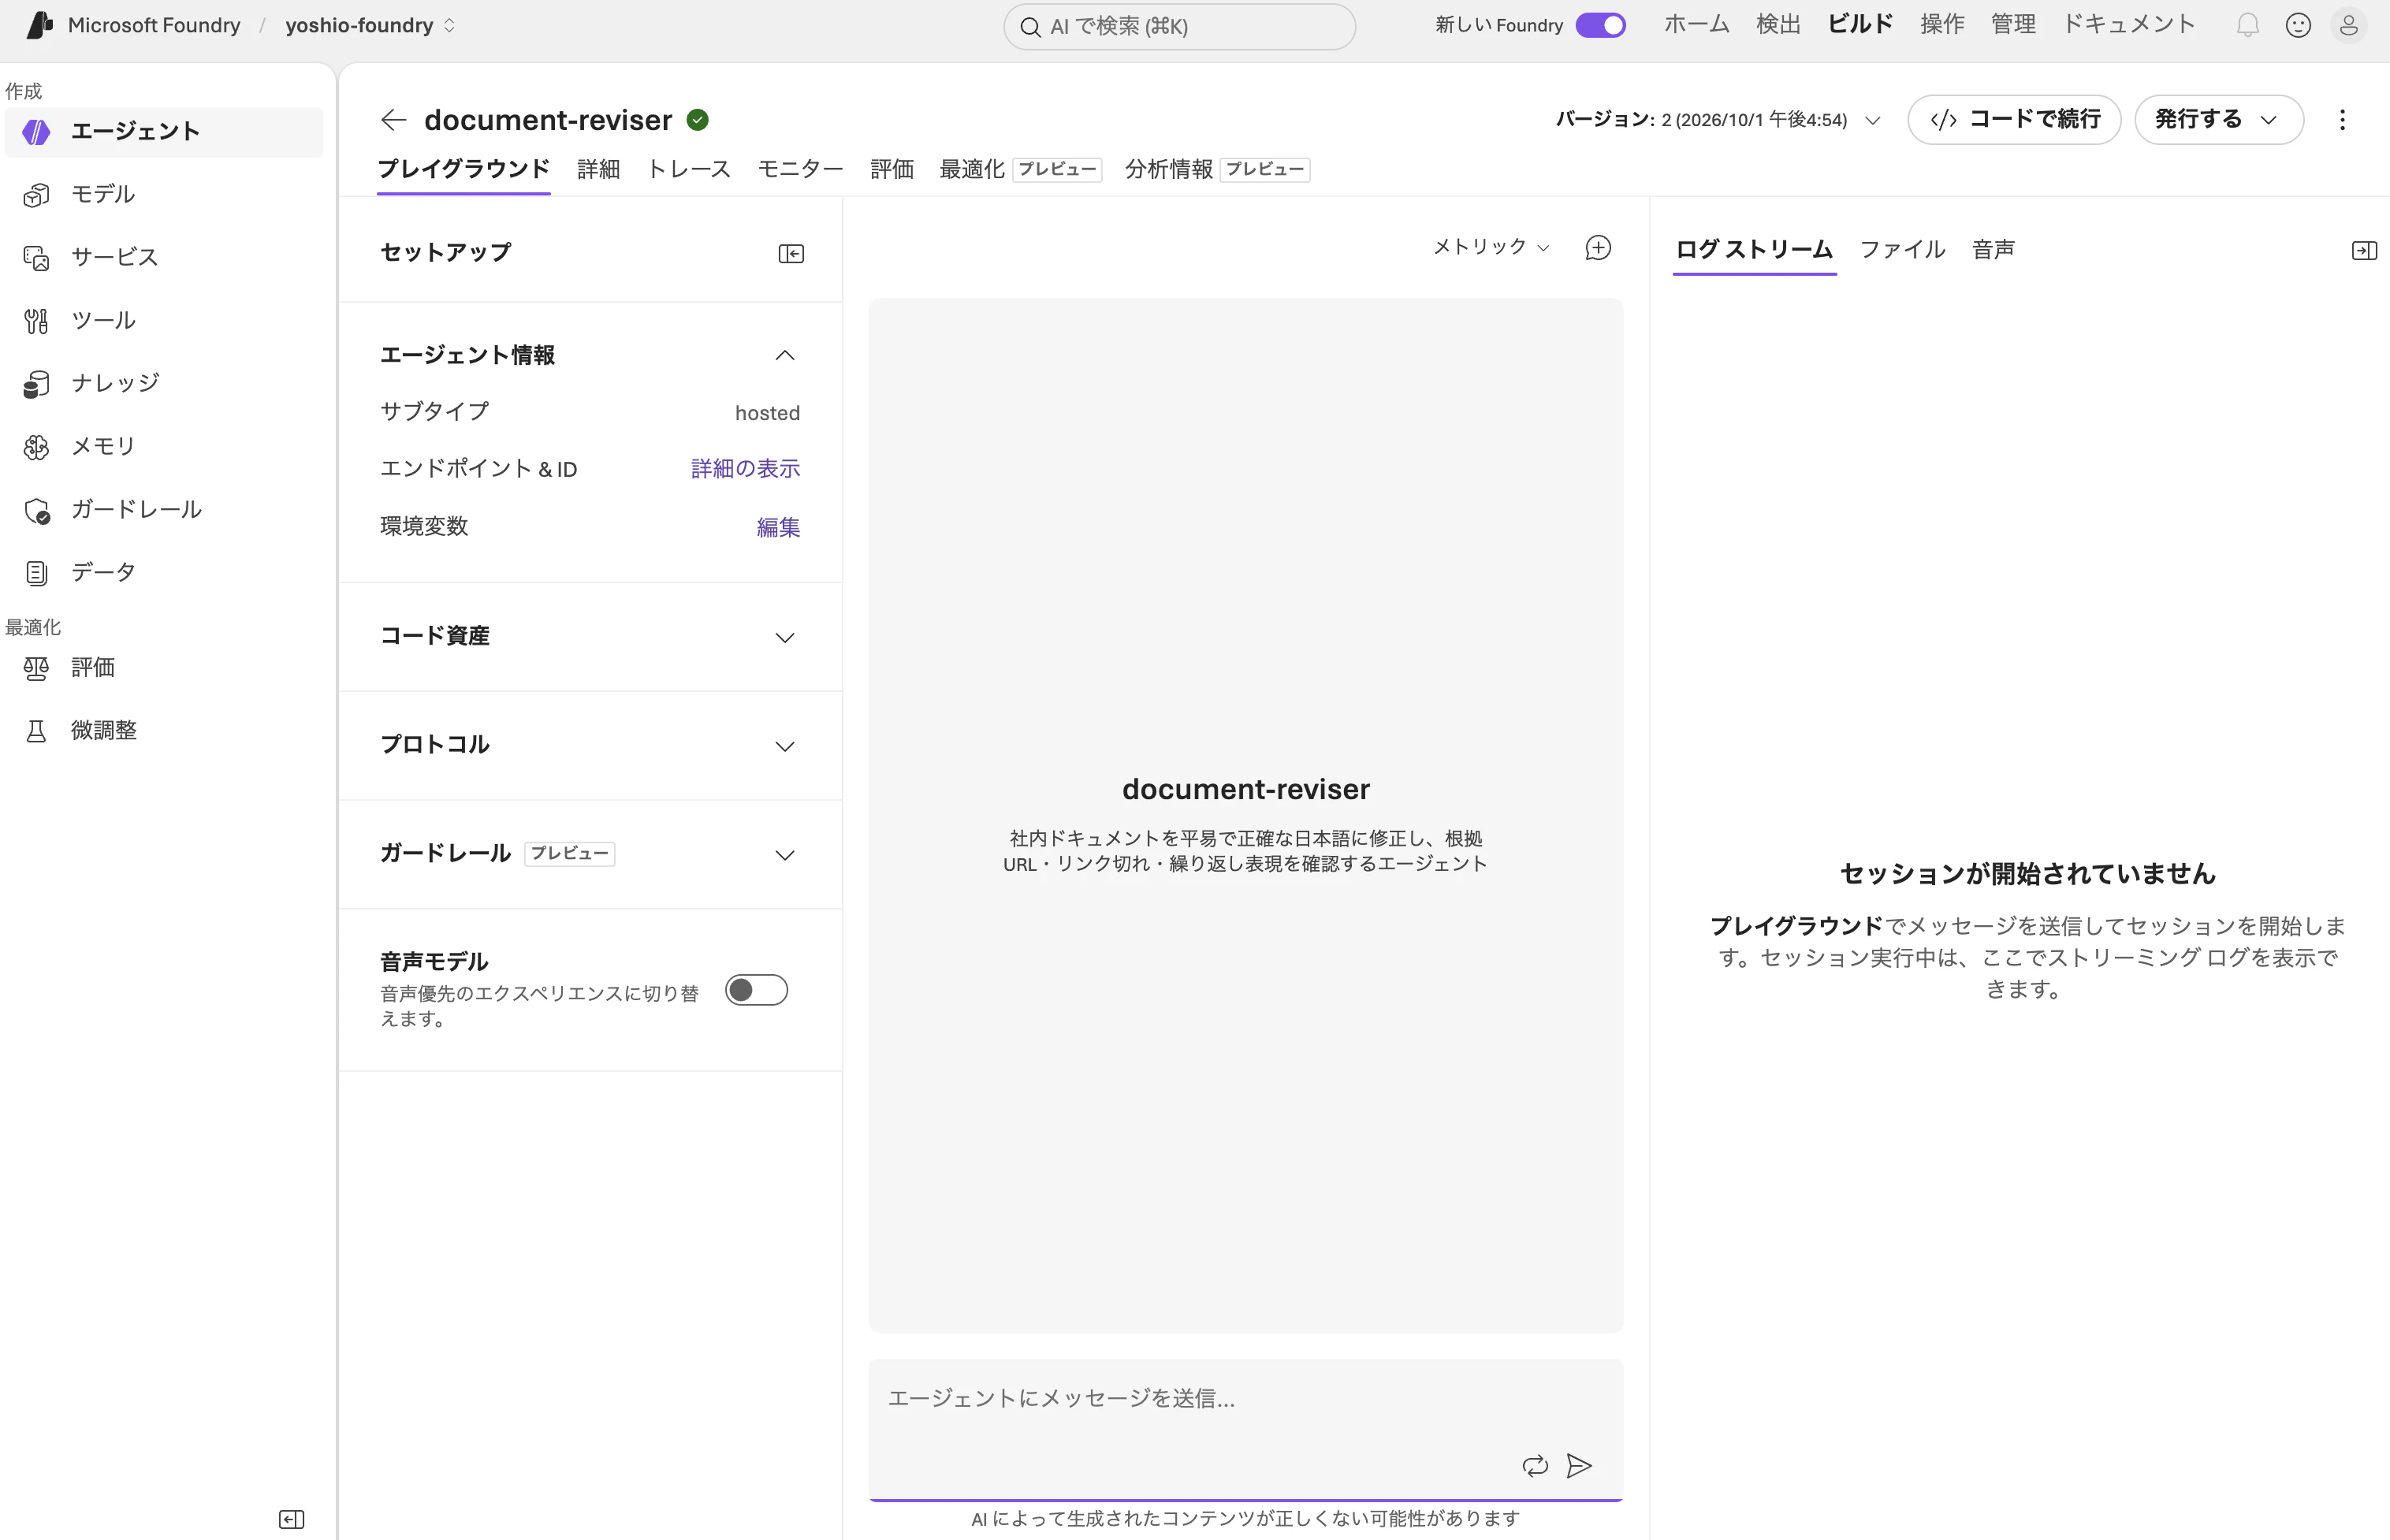Open the user account avatar
The height and width of the screenshot is (1540, 2390).
[2348, 25]
